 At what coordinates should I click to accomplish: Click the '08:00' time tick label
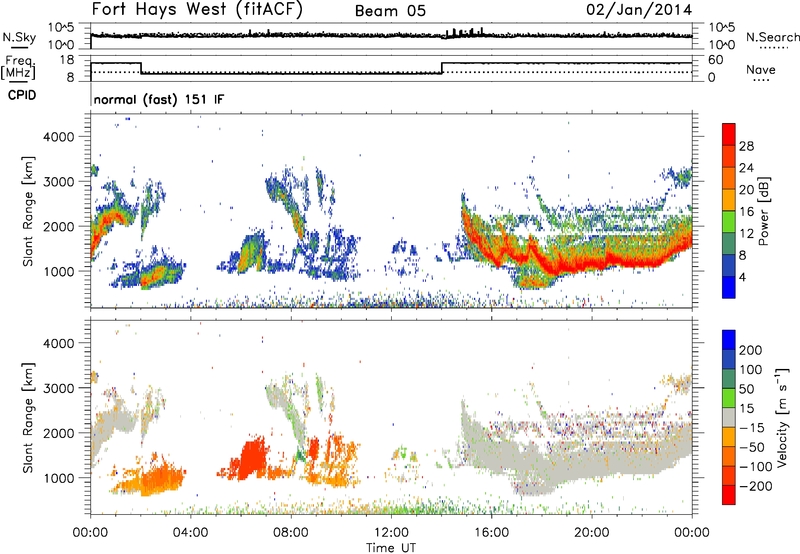(290, 533)
